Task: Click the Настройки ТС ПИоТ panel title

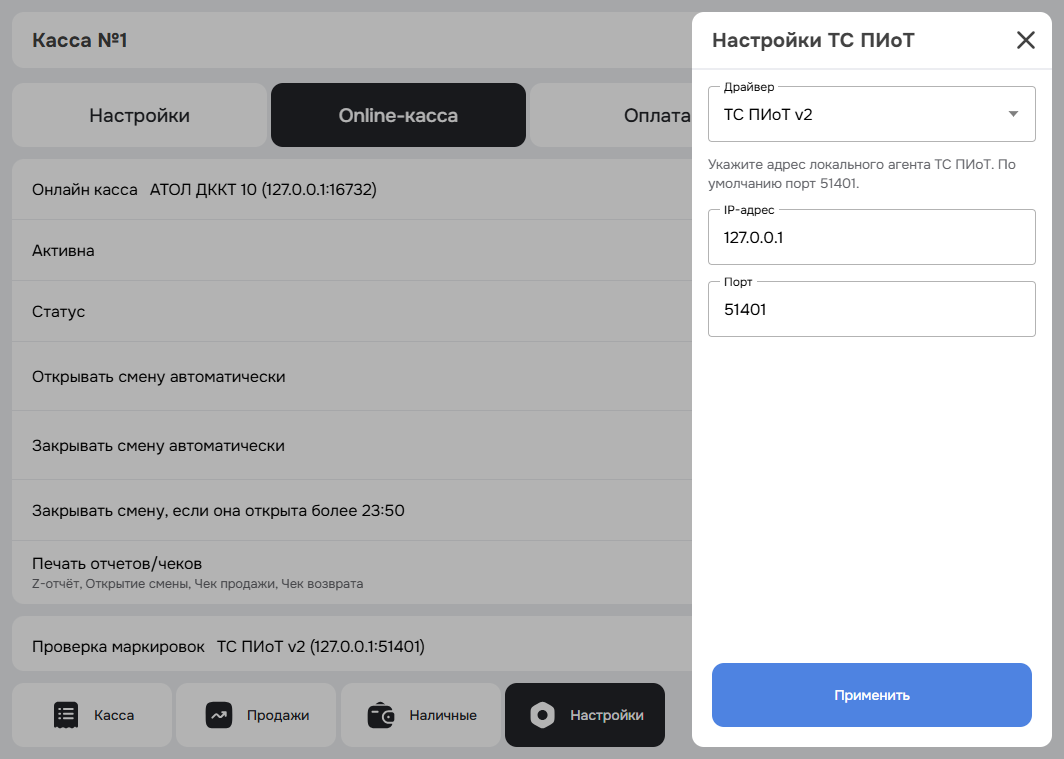Action: tap(813, 40)
